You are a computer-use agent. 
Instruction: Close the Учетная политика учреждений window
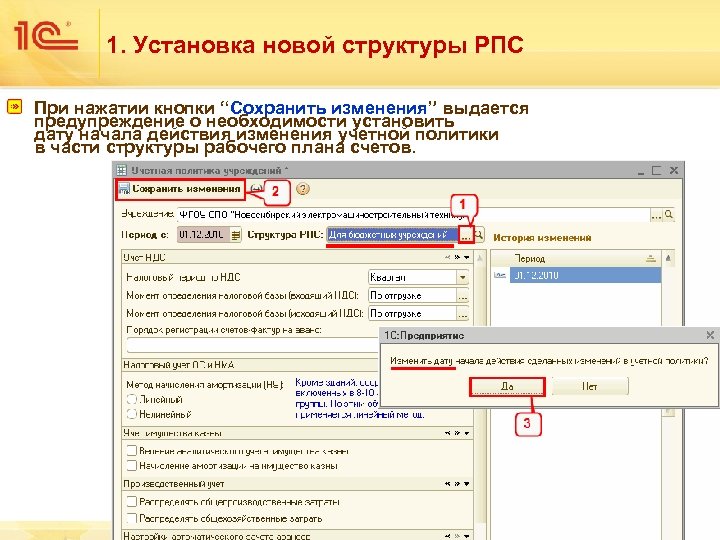coord(674,170)
